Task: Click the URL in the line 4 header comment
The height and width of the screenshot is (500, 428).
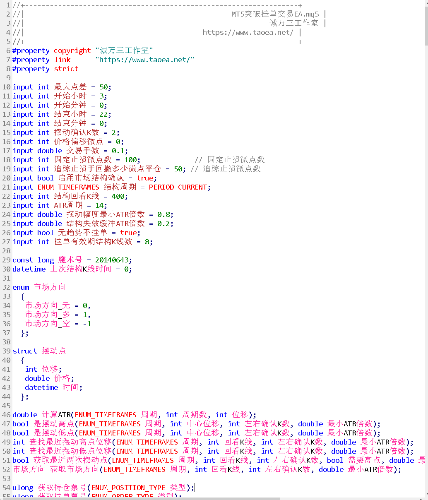Action: click(x=248, y=32)
